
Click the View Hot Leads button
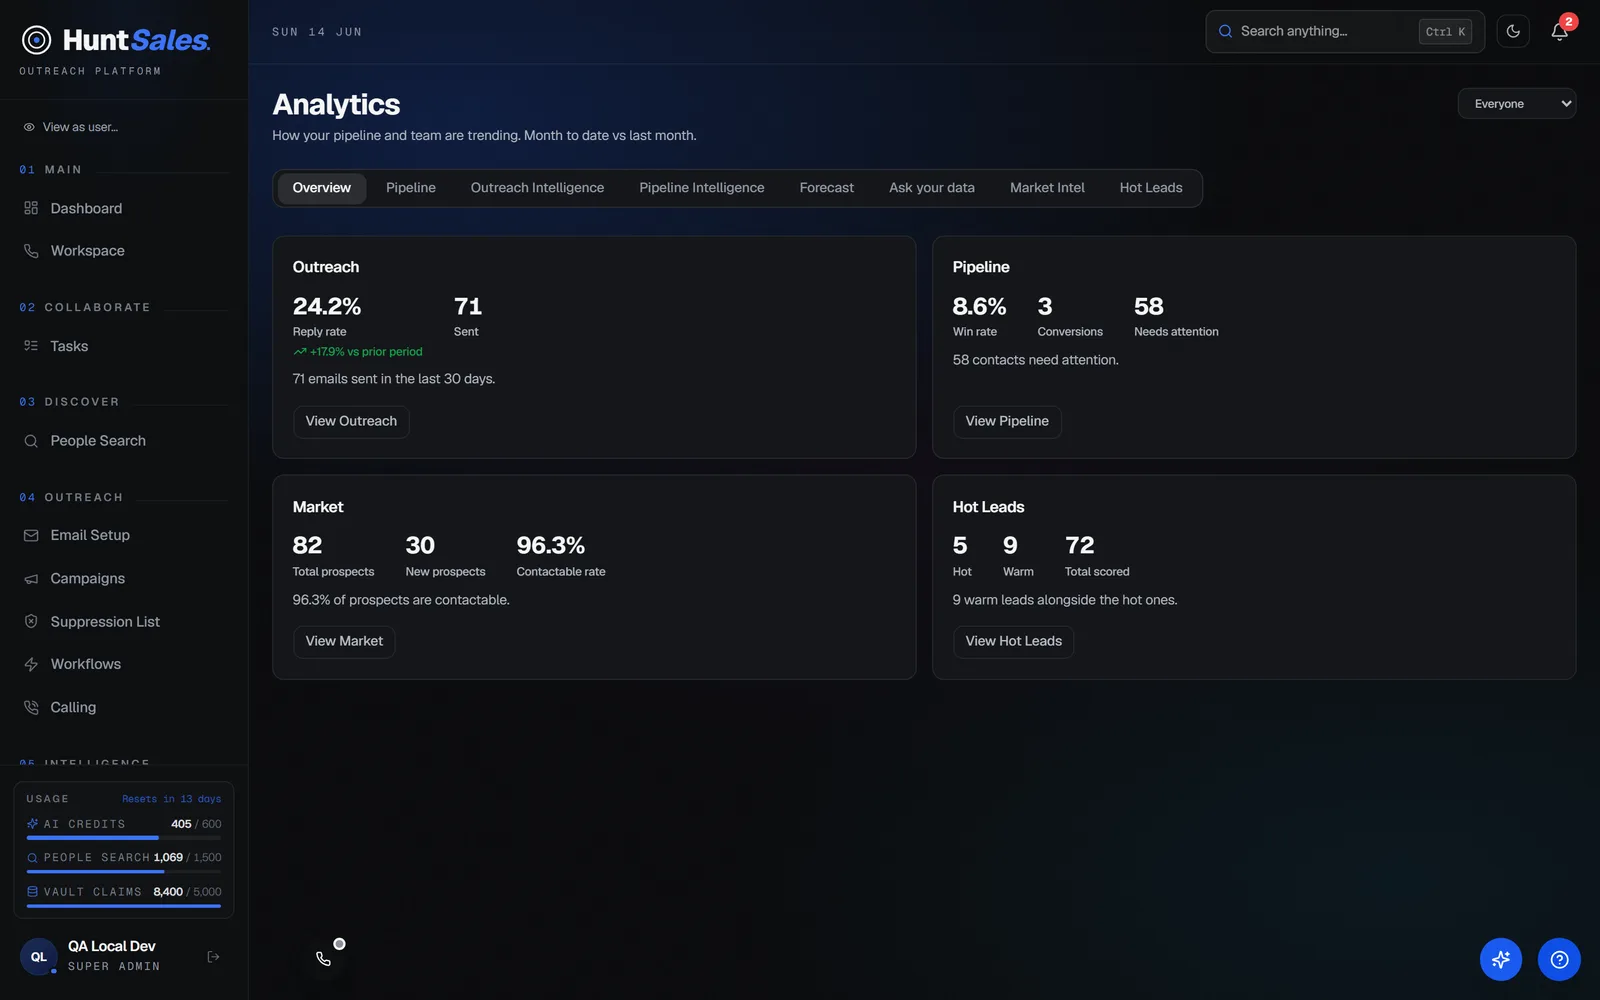[1014, 641]
